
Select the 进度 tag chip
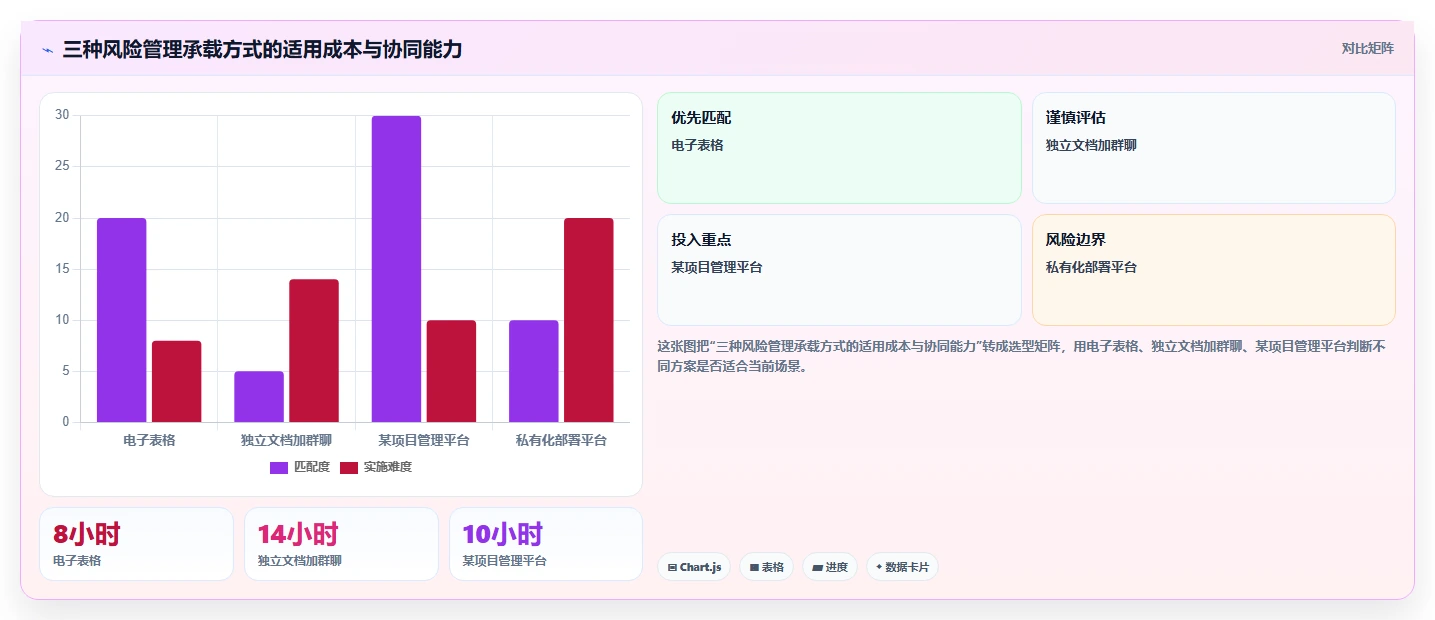coord(830,567)
